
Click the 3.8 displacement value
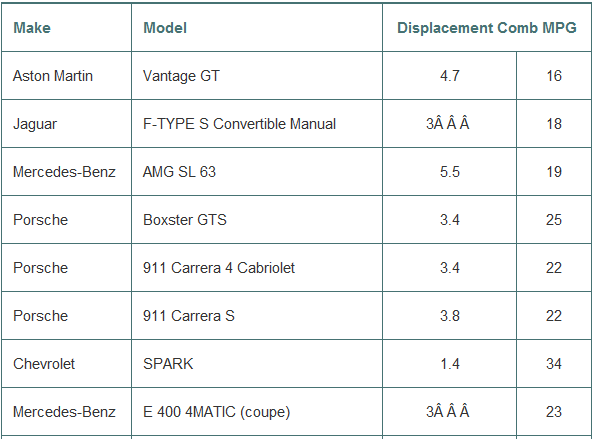pyautogui.click(x=449, y=316)
